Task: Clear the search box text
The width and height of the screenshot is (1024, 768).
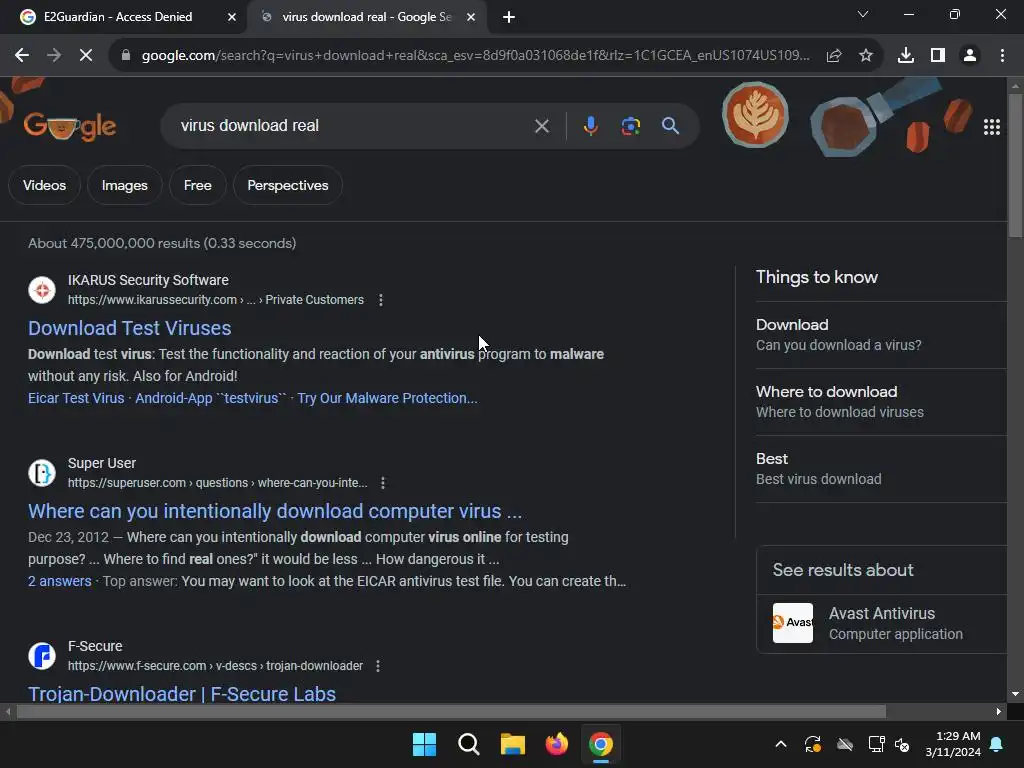Action: point(541,126)
